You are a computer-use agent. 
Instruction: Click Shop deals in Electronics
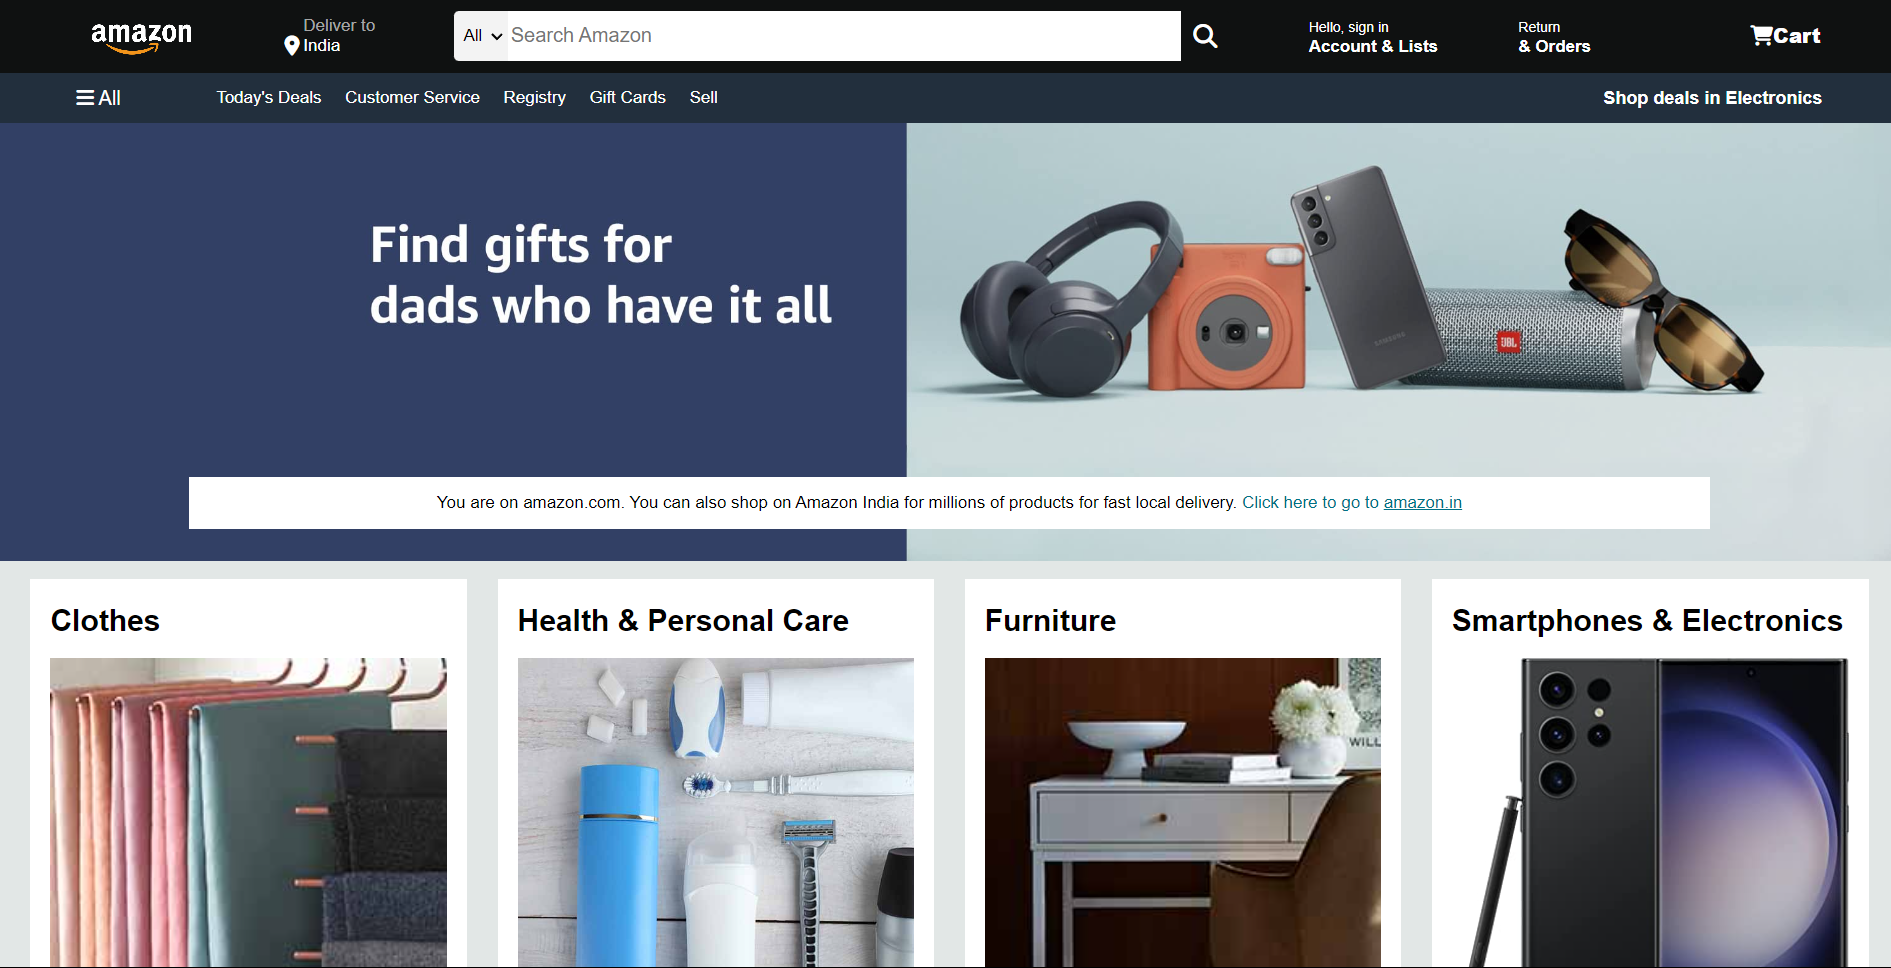(x=1712, y=98)
